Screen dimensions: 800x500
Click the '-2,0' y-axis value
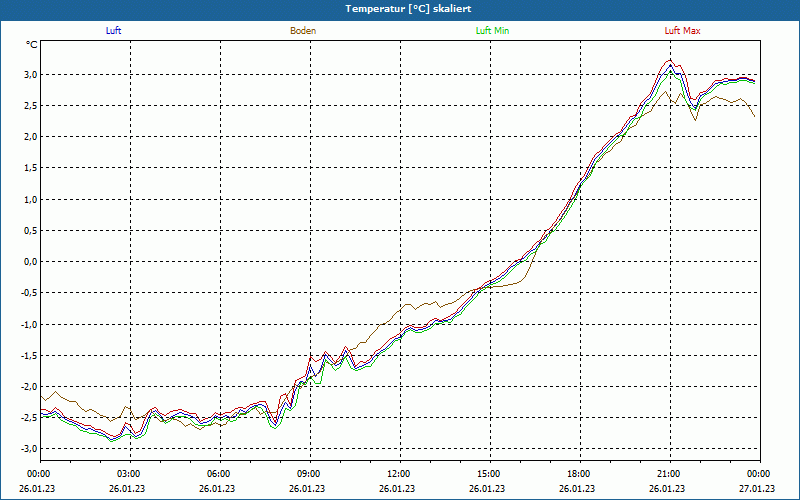click(x=30, y=387)
